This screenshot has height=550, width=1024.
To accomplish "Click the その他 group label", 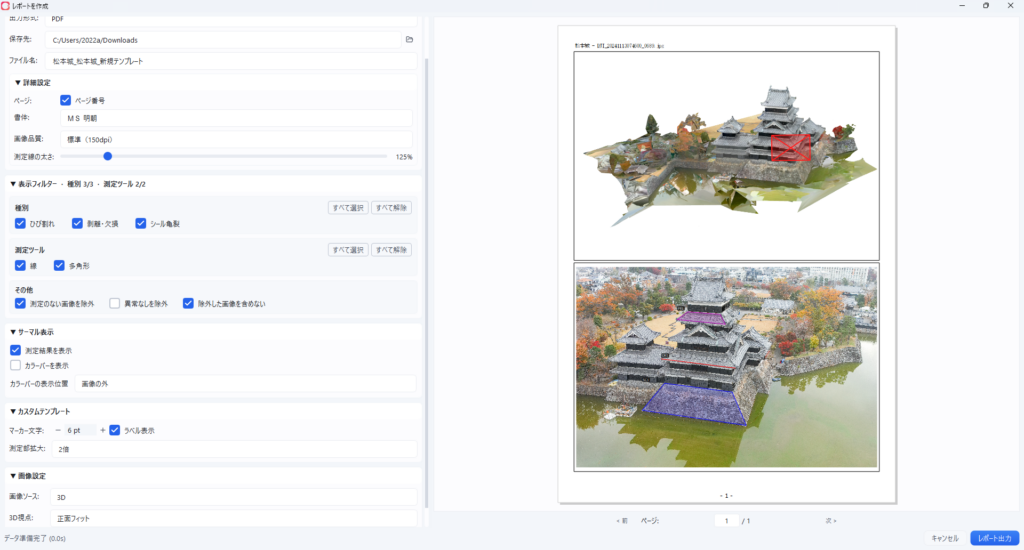I will [24, 290].
